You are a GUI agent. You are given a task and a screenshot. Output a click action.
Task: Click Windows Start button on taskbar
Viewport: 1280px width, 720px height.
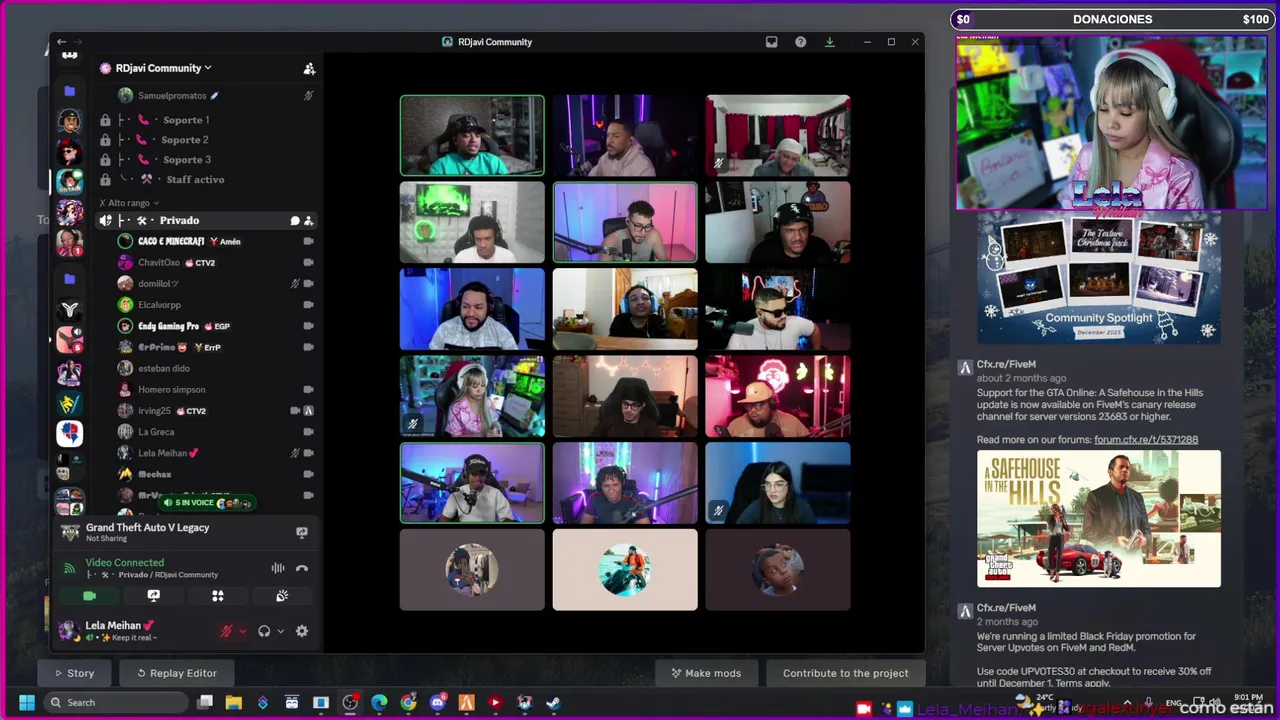[x=27, y=703]
